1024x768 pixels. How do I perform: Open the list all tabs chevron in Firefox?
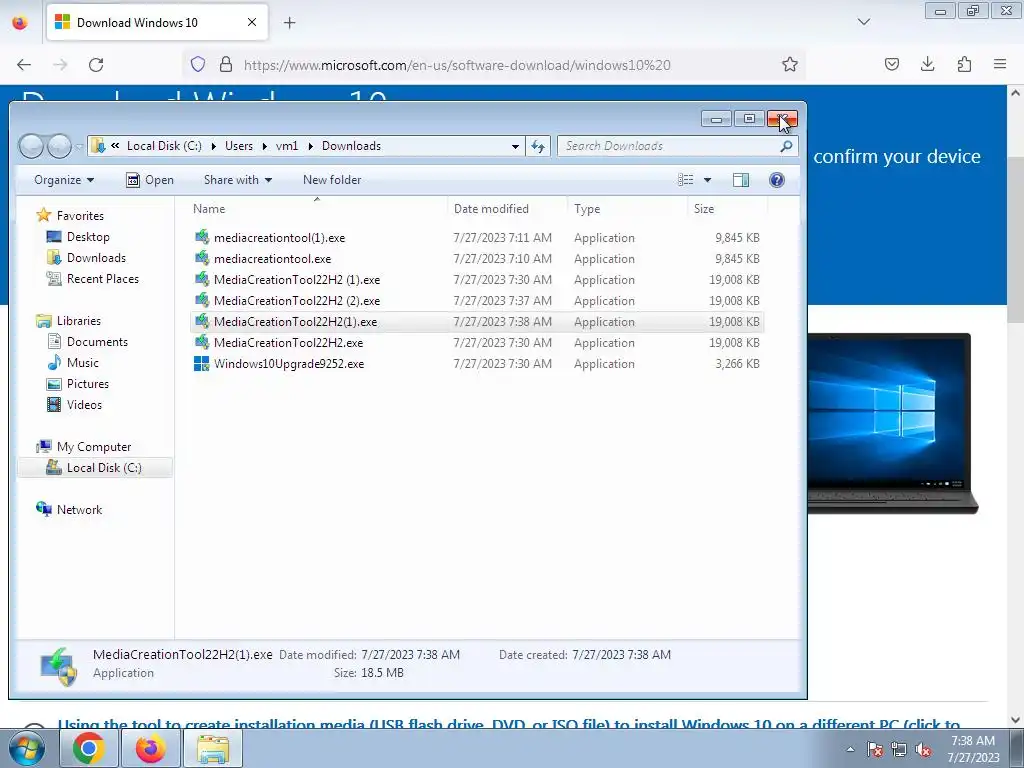click(863, 22)
